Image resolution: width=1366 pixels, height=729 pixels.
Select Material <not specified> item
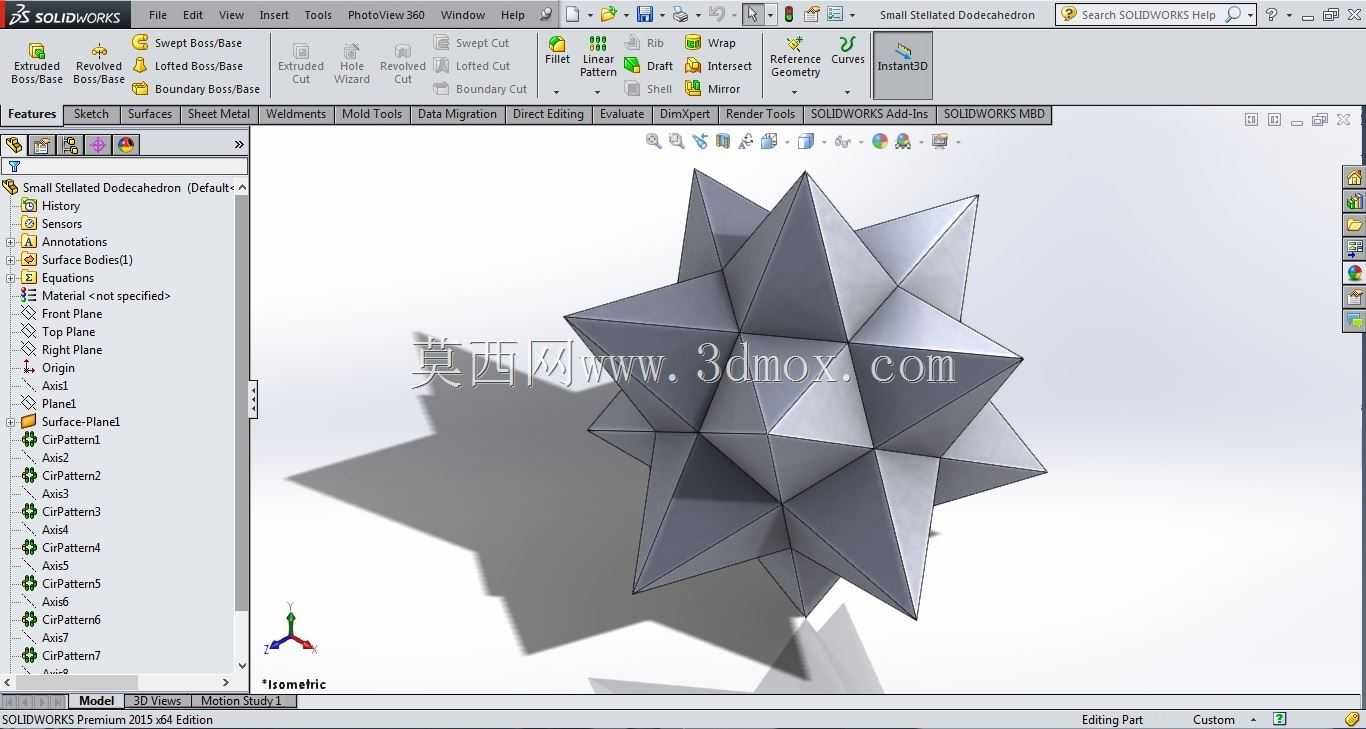coord(106,296)
